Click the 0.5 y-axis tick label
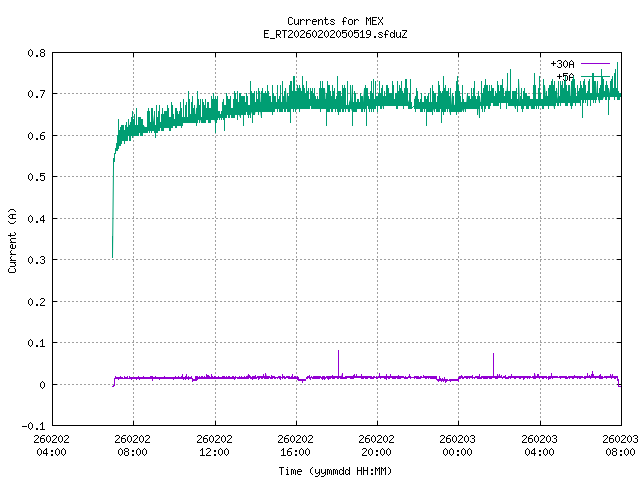640x480 pixels. pyautogui.click(x=35, y=177)
